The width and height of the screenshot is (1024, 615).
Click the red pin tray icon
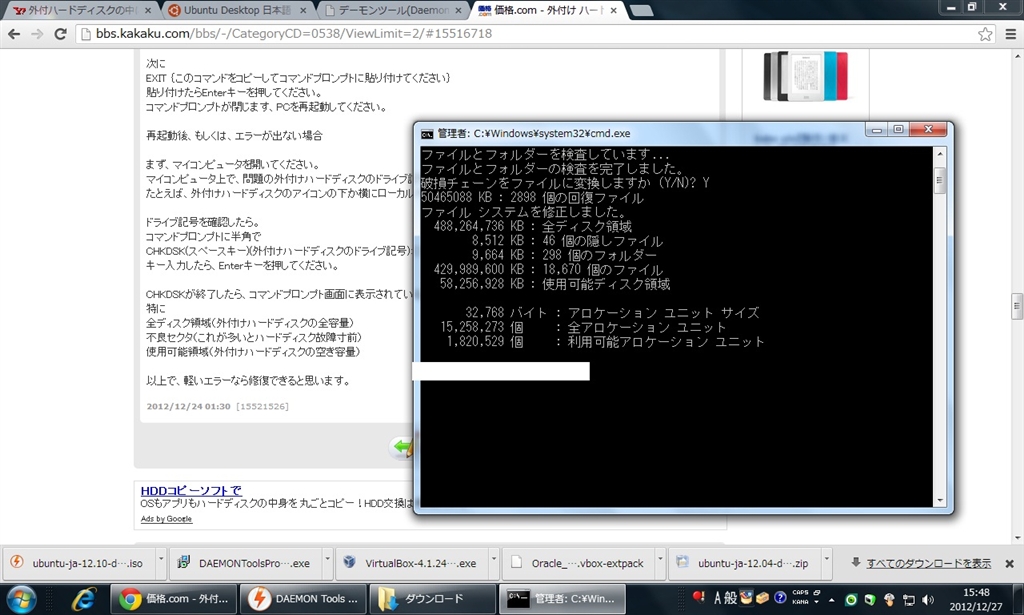[699, 597]
